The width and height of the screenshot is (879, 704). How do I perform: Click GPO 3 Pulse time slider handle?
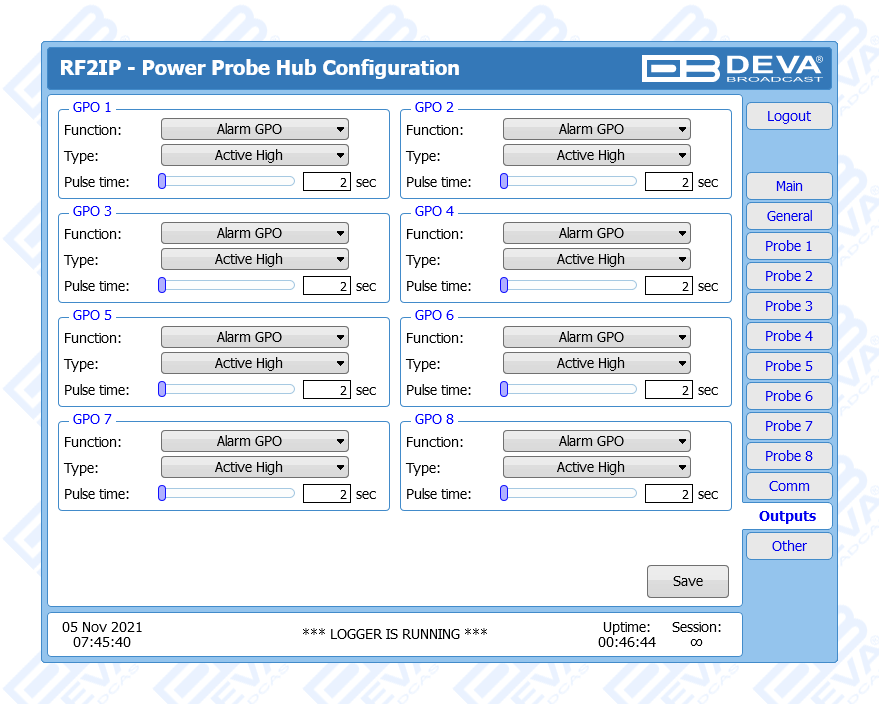click(x=162, y=285)
